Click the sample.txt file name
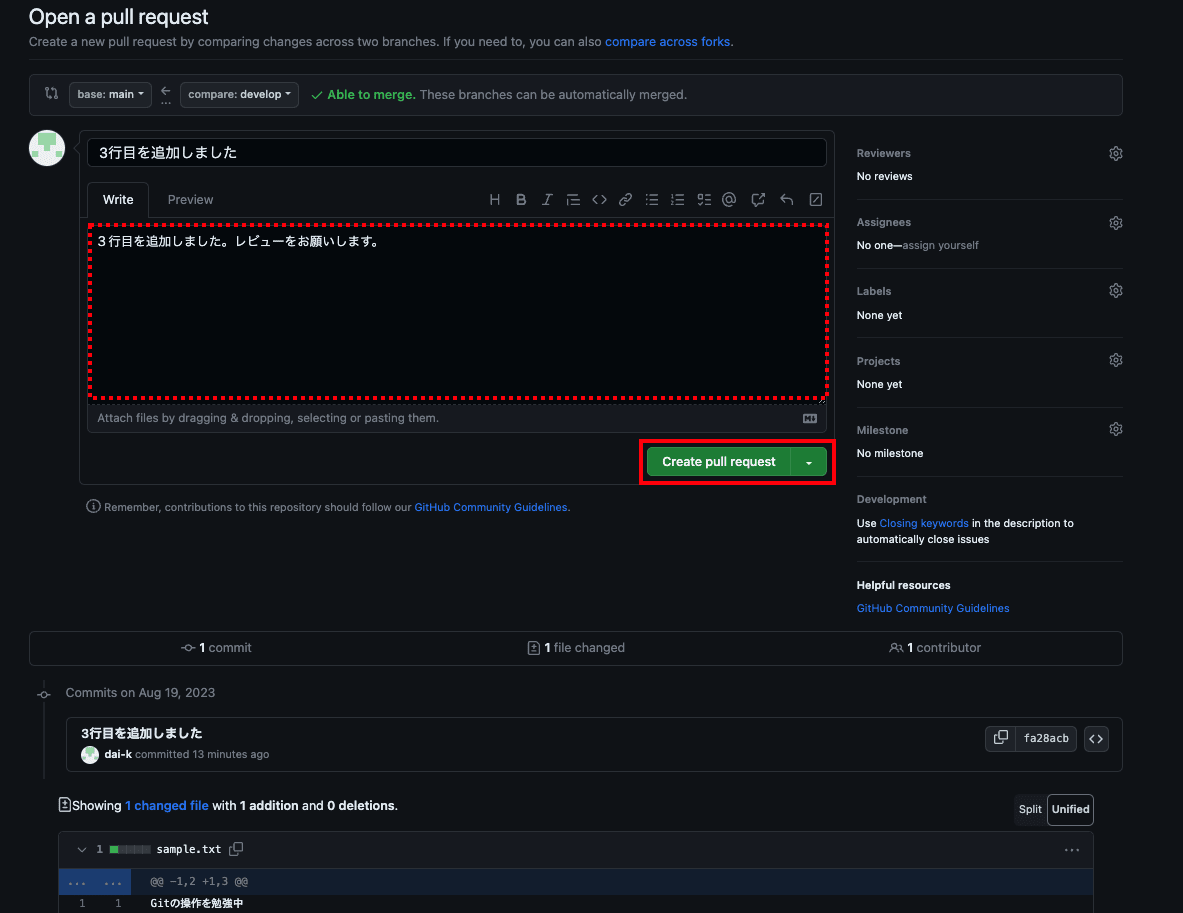Viewport: 1183px width, 913px height. (189, 849)
